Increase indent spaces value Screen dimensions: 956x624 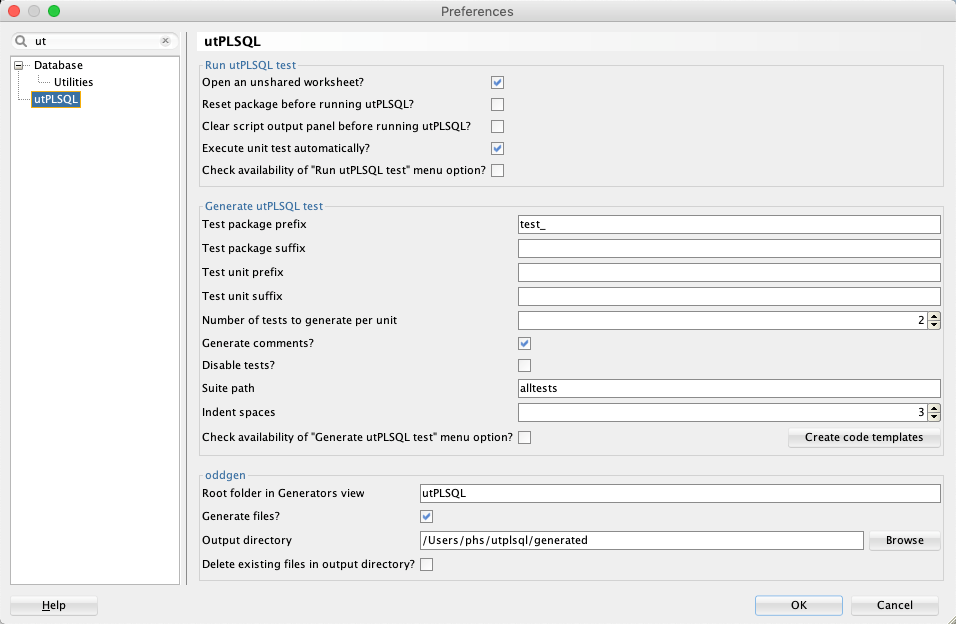[x=934, y=408]
